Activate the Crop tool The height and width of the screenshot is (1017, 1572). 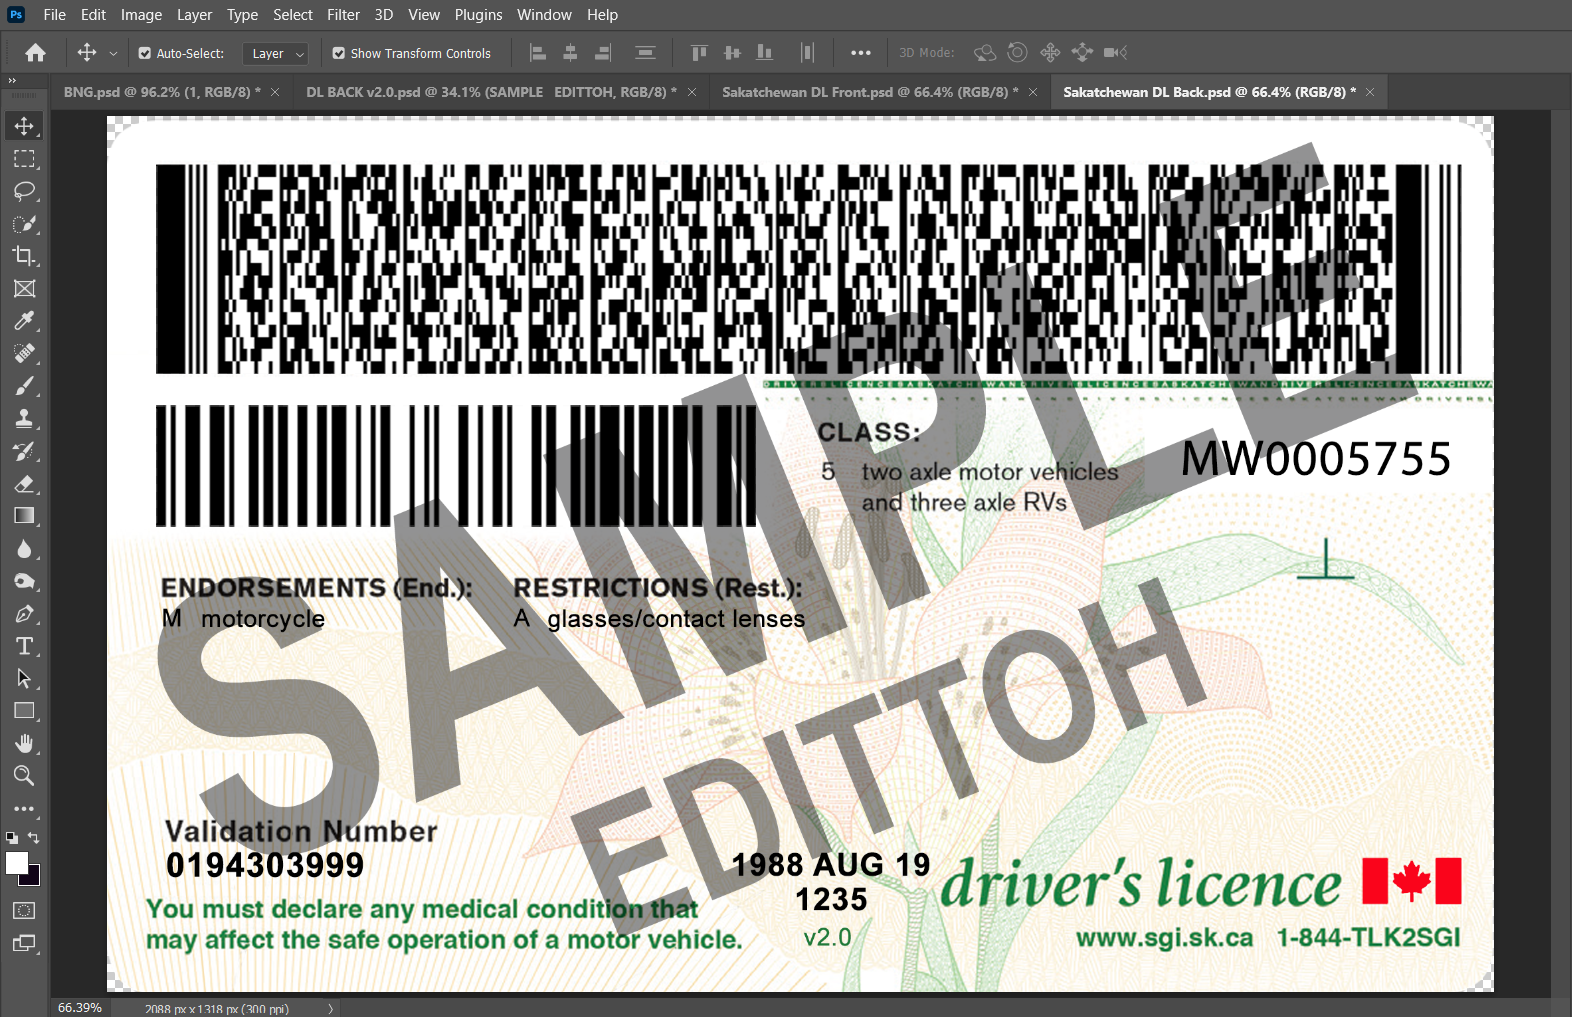point(24,256)
